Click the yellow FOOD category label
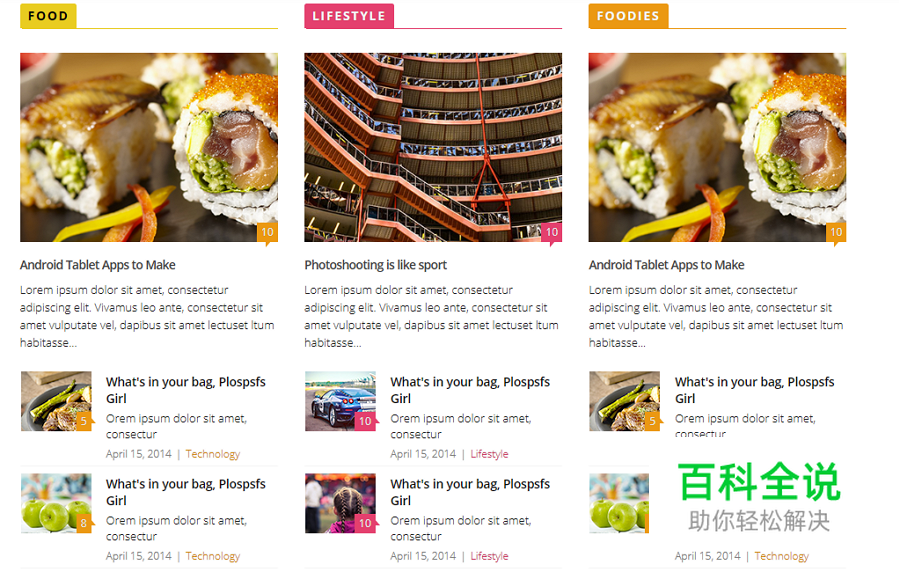The width and height of the screenshot is (899, 571). point(48,16)
